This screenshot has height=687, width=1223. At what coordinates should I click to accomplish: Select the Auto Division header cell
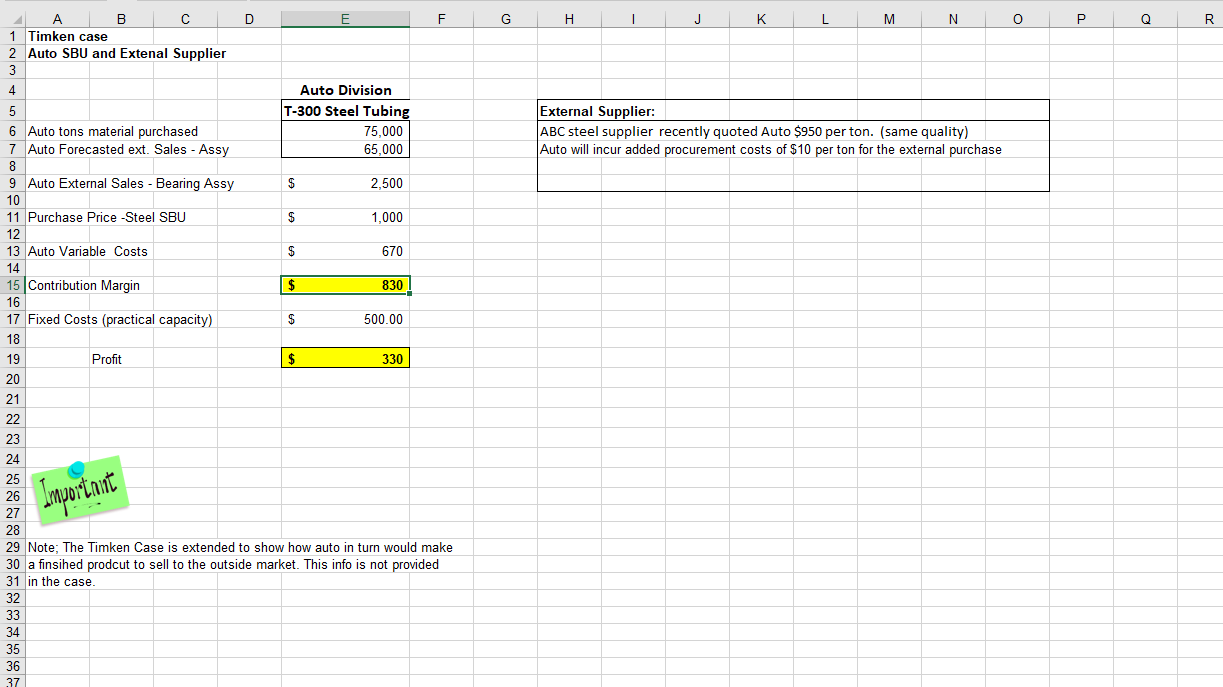click(345, 90)
